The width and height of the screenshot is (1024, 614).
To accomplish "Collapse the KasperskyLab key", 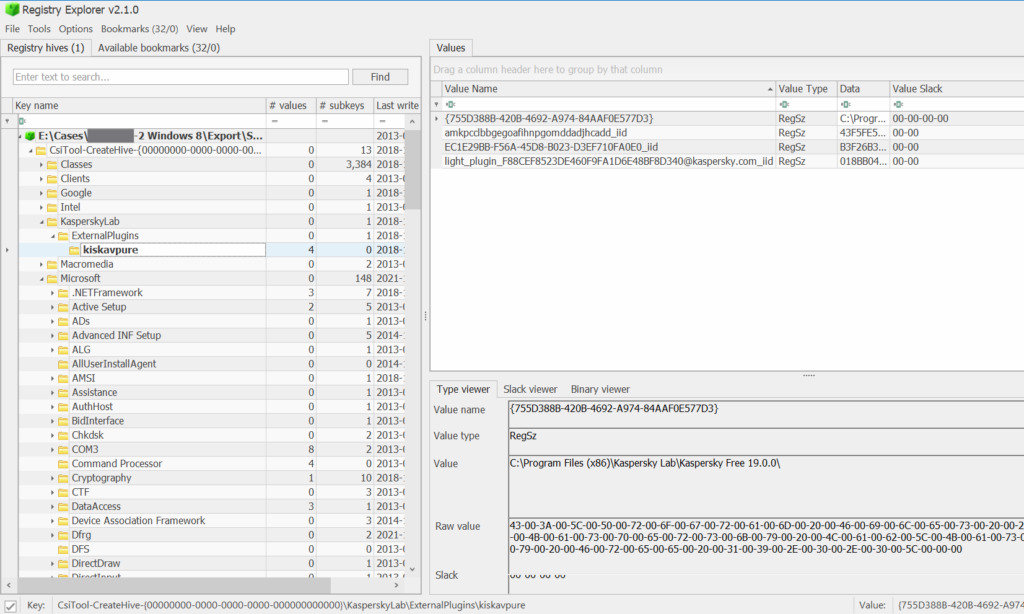I will point(42,222).
